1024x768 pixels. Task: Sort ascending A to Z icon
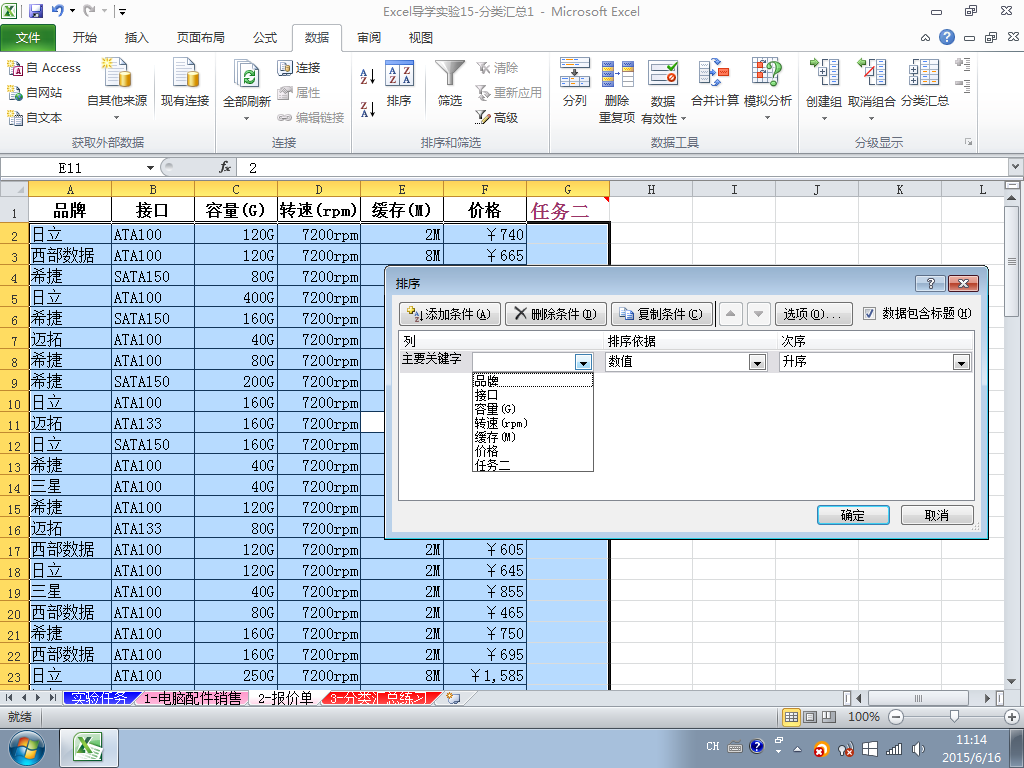pos(368,76)
